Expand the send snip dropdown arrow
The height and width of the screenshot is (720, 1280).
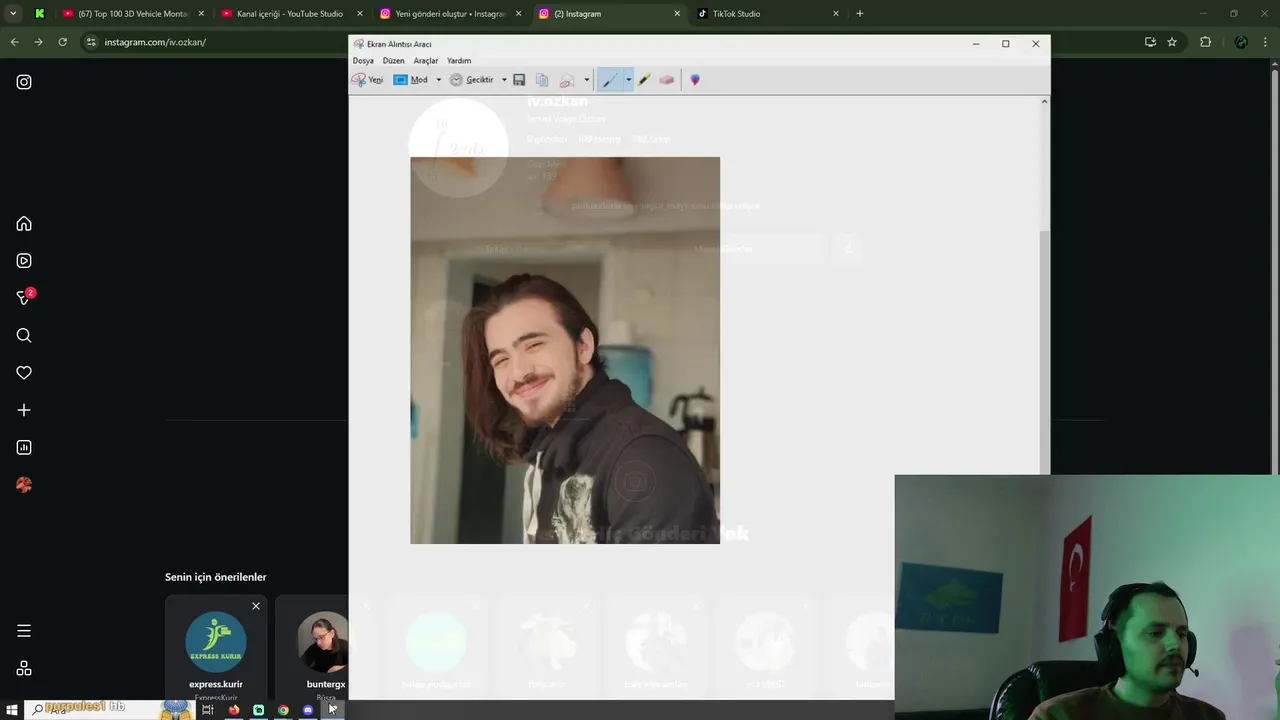[x=586, y=80]
